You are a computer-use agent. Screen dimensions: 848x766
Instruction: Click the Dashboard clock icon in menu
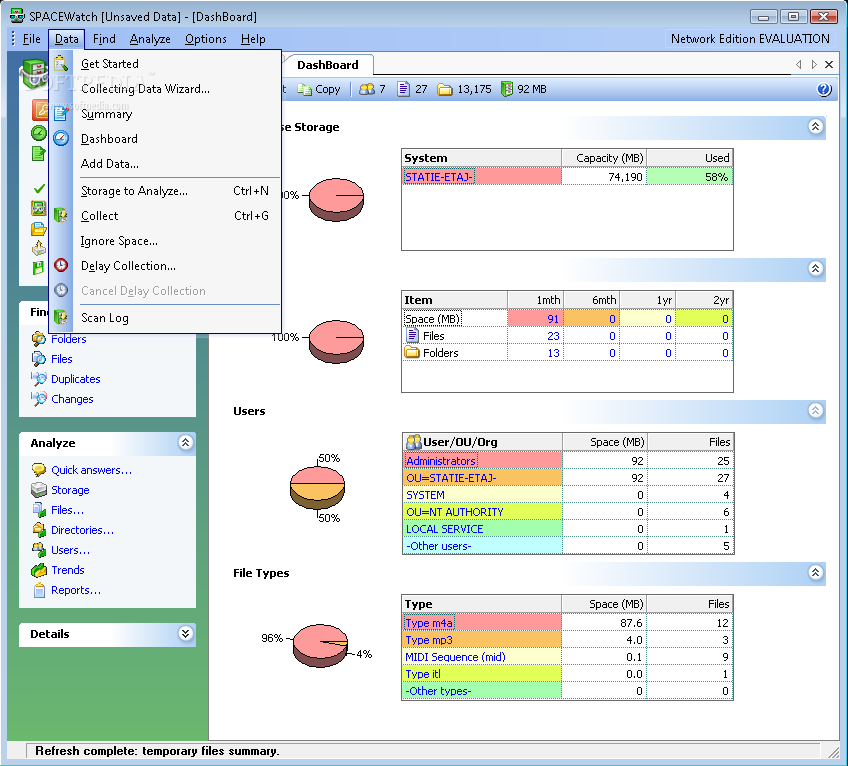click(x=61, y=138)
